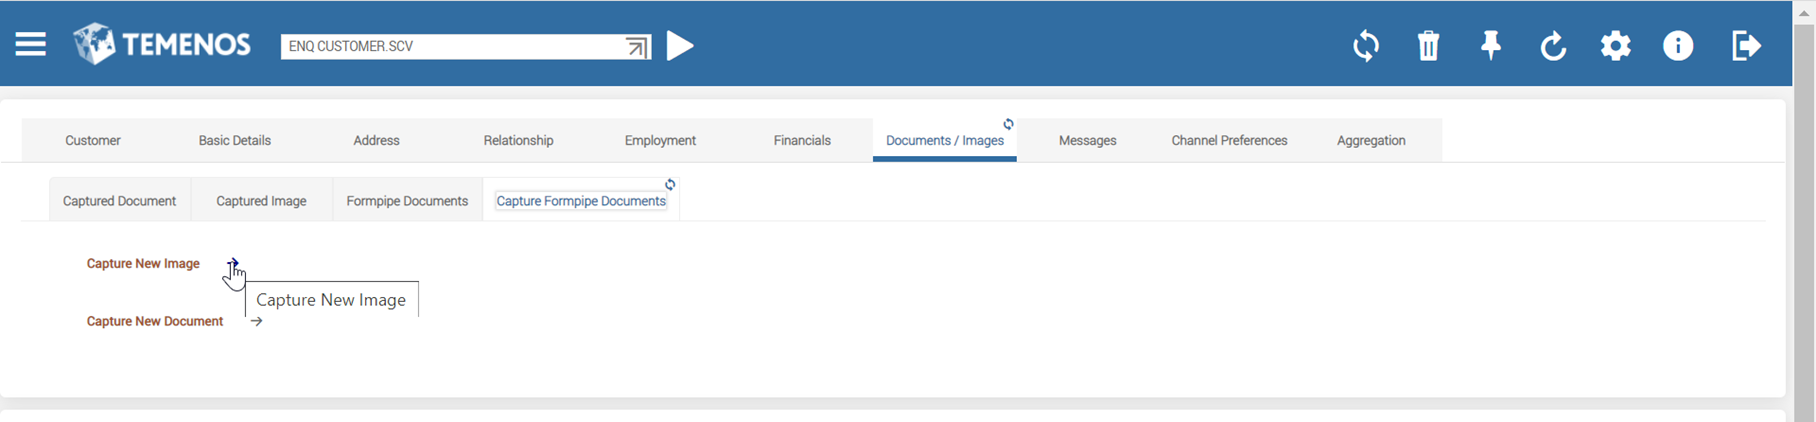Click the Capture New Document arrow
Image resolution: width=1816 pixels, height=422 pixels.
(257, 321)
